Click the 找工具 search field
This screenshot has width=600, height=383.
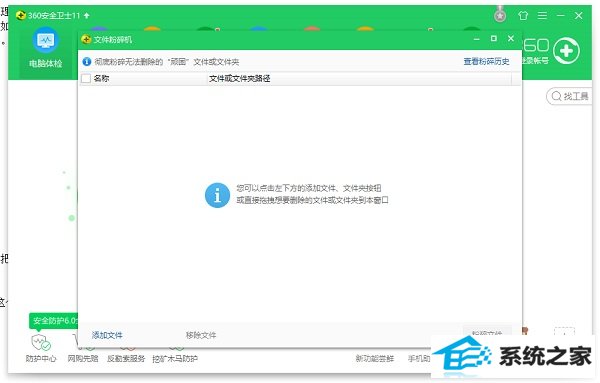[x=569, y=96]
